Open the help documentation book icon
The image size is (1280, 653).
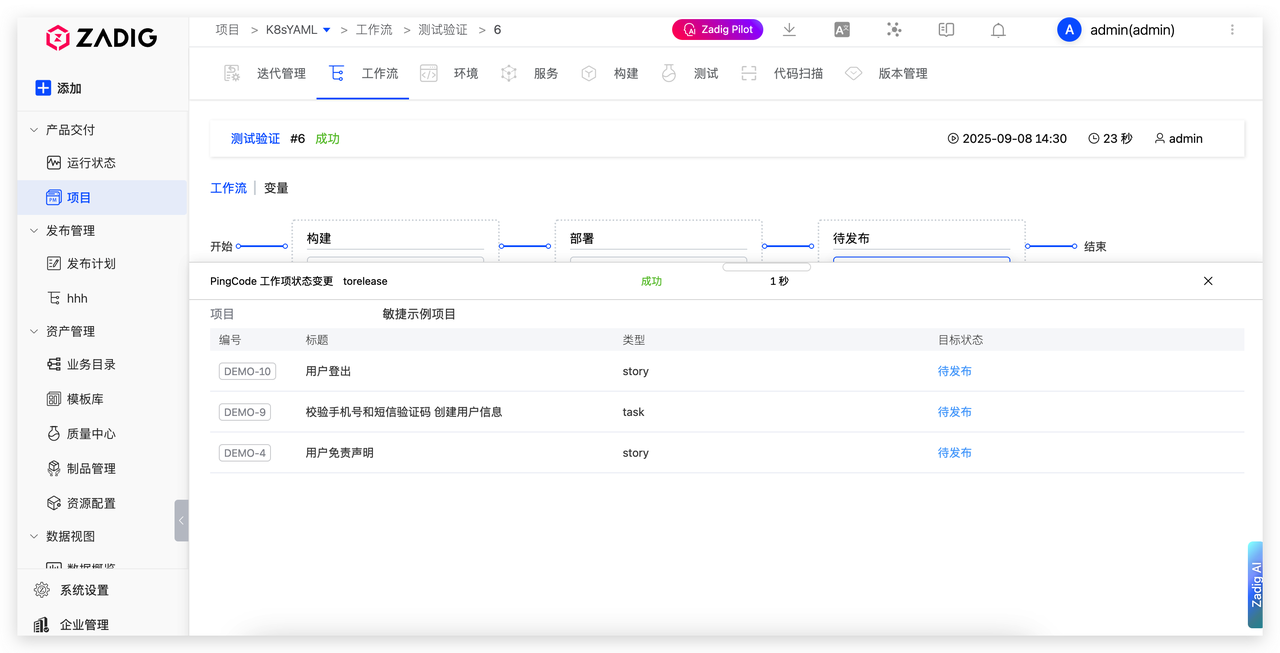pyautogui.click(x=946, y=30)
